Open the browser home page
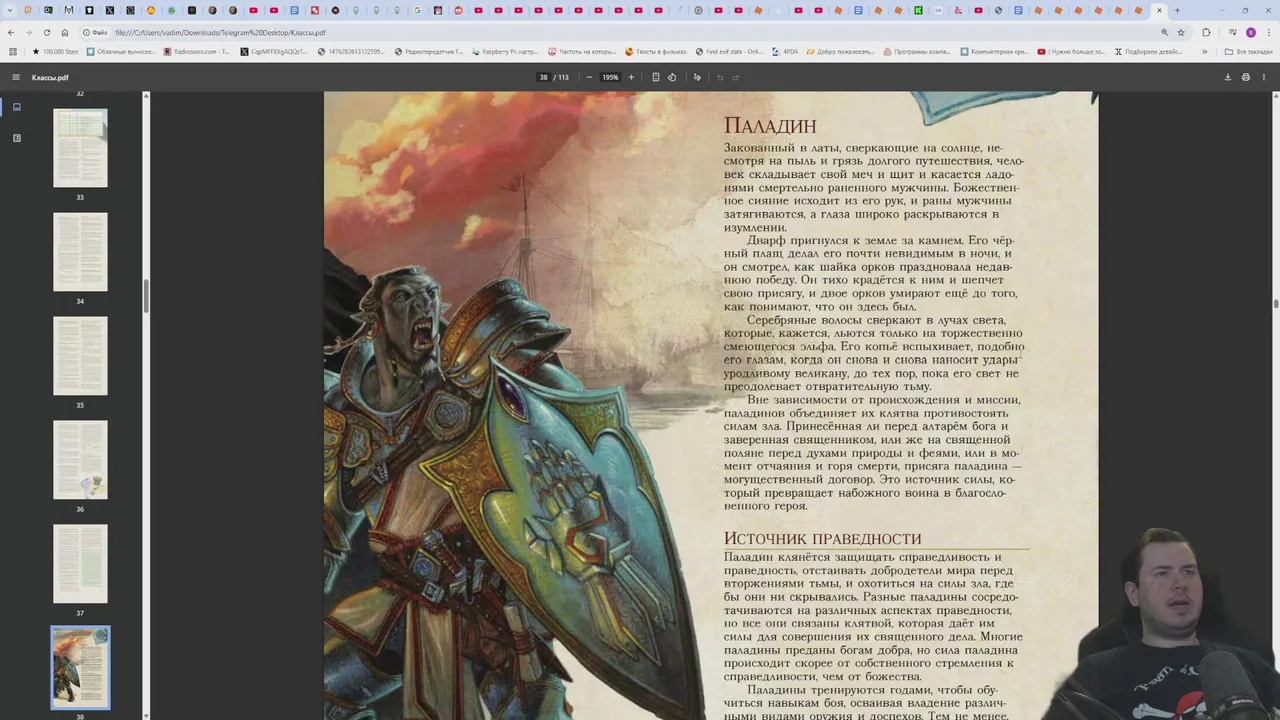 (x=65, y=32)
